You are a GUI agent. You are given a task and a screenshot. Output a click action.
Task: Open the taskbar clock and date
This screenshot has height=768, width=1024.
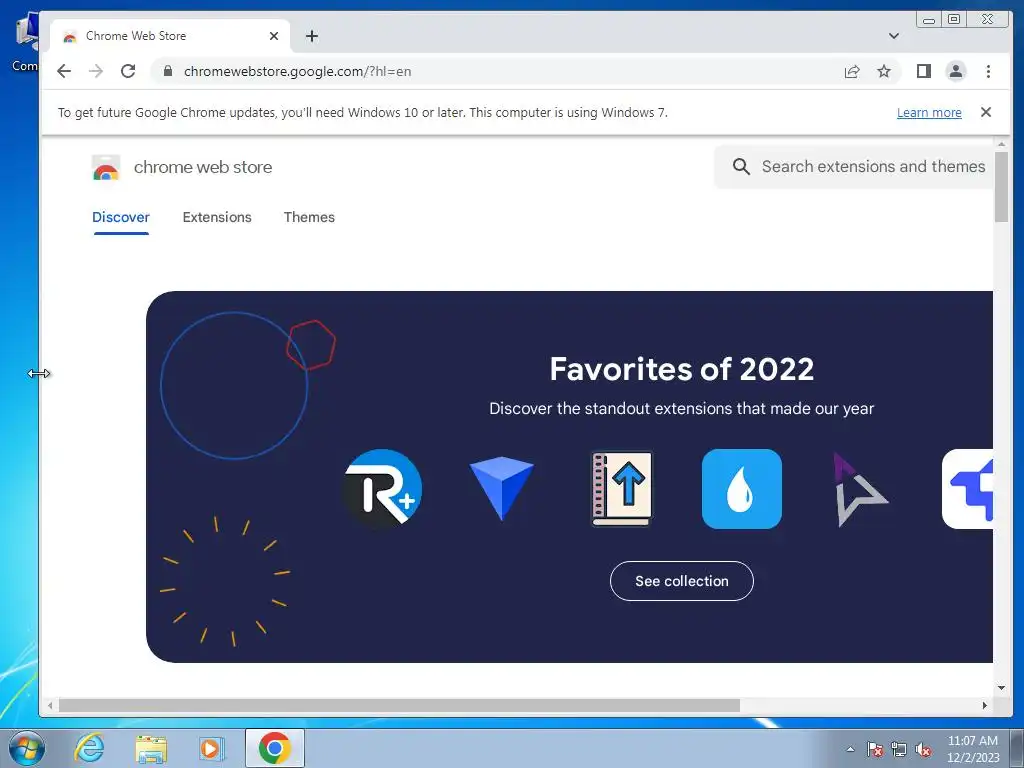tap(972, 749)
